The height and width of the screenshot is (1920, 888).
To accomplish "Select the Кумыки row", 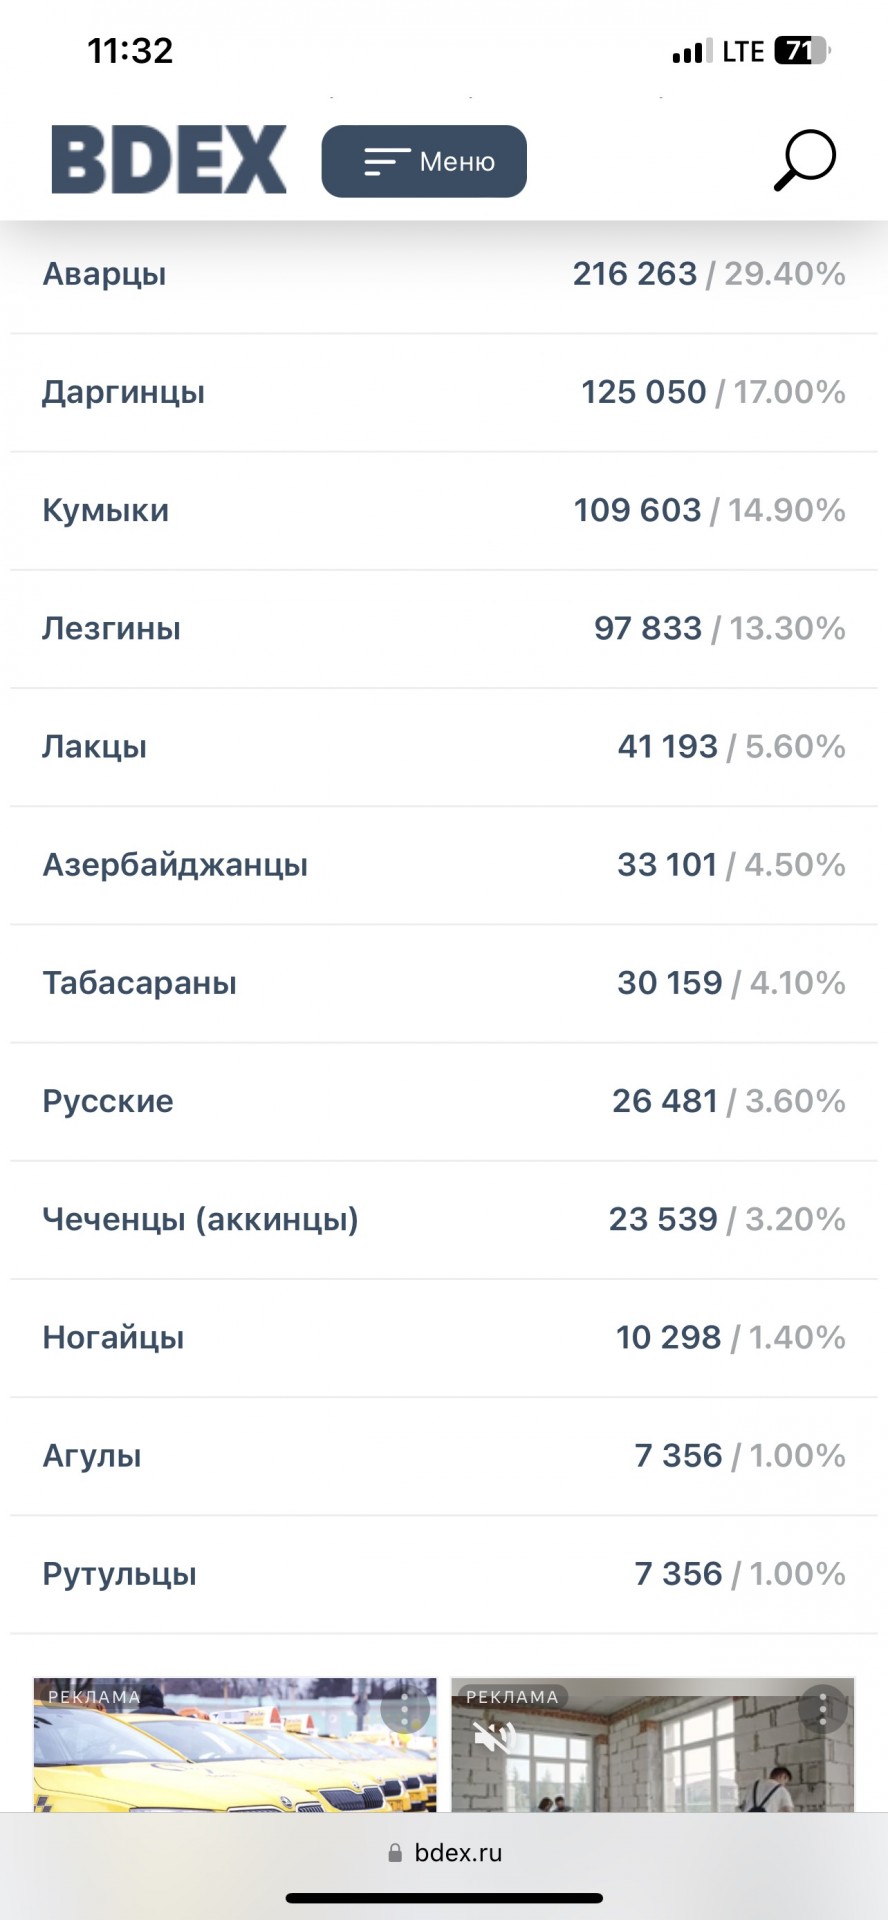I will [444, 510].
